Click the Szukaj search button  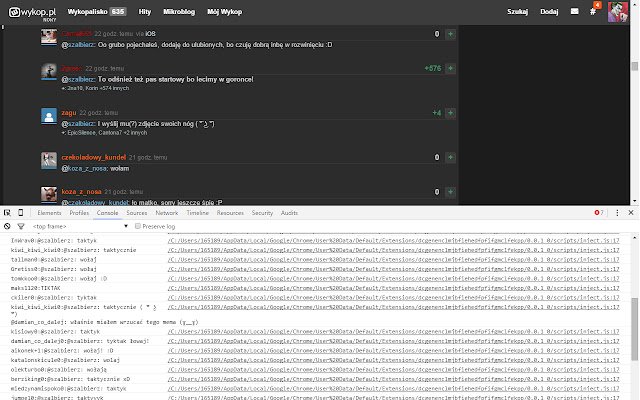coord(517,12)
